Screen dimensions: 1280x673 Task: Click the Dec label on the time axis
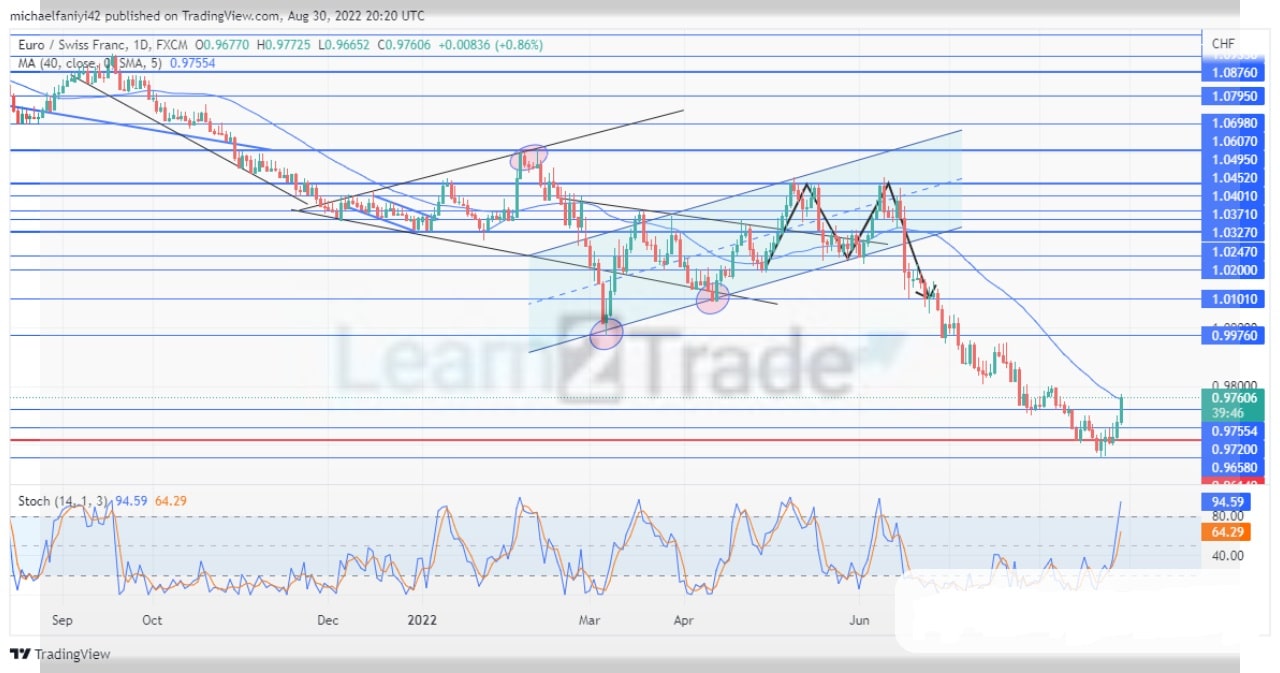point(328,620)
